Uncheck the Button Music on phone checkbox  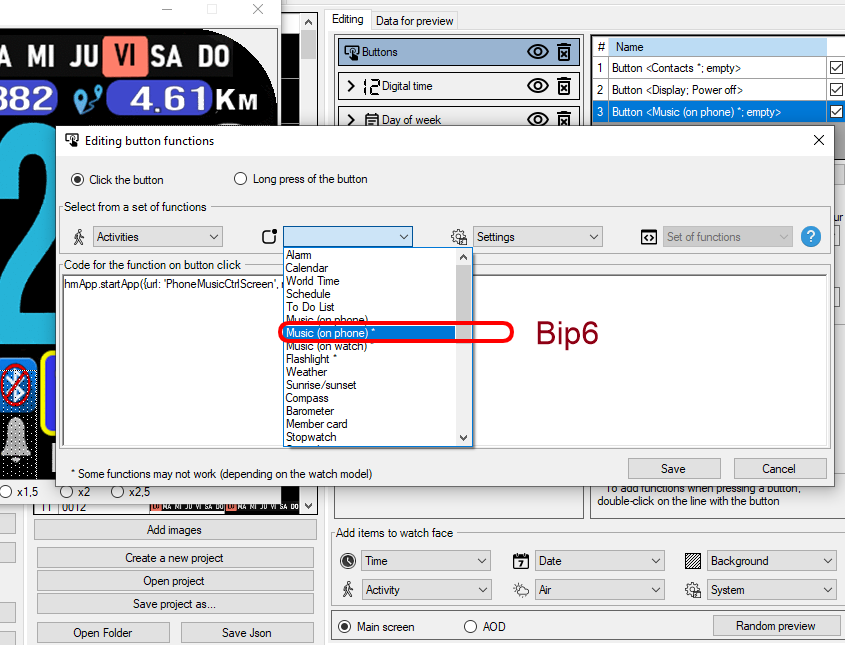pyautogui.click(x=836, y=112)
